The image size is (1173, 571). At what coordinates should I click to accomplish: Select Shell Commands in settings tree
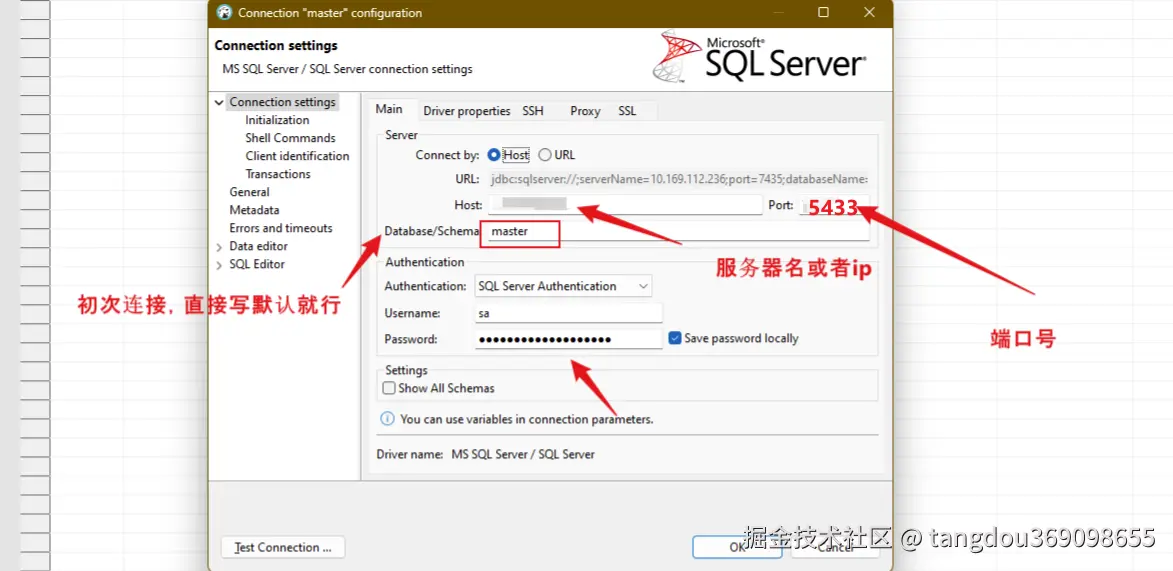click(290, 138)
